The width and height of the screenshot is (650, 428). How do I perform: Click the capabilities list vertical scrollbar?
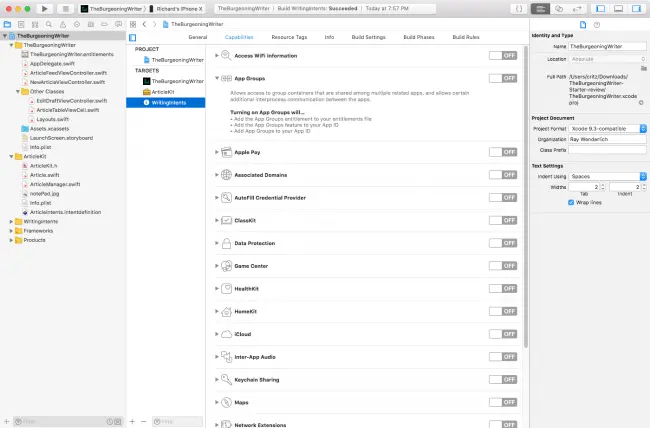(x=526, y=197)
